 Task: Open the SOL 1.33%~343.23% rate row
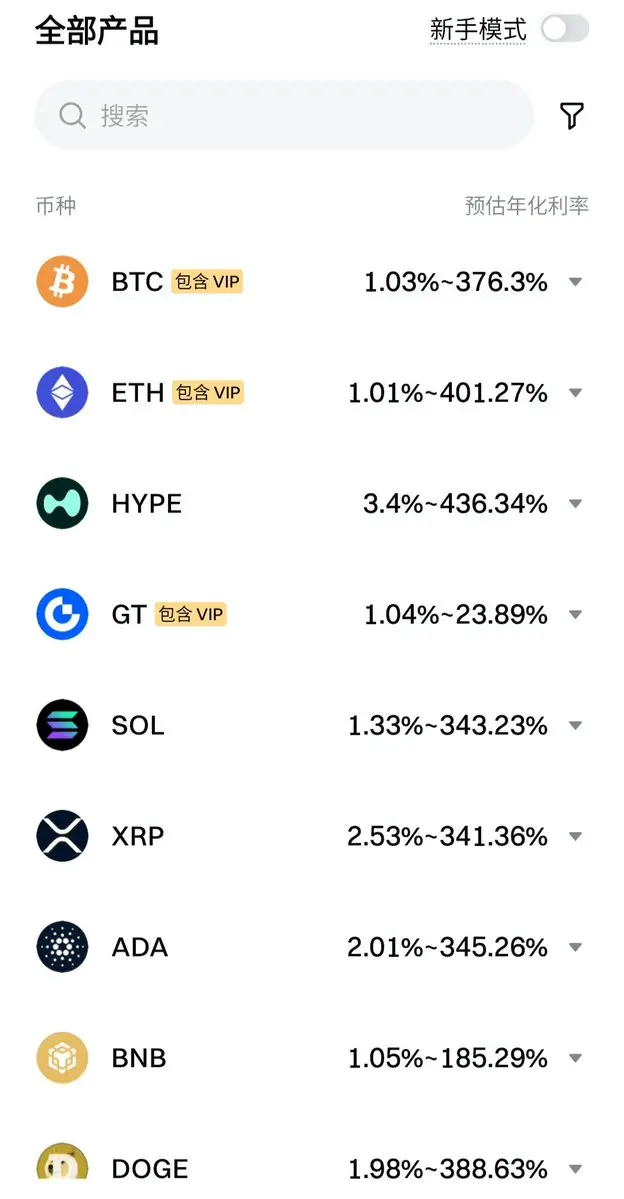312,725
